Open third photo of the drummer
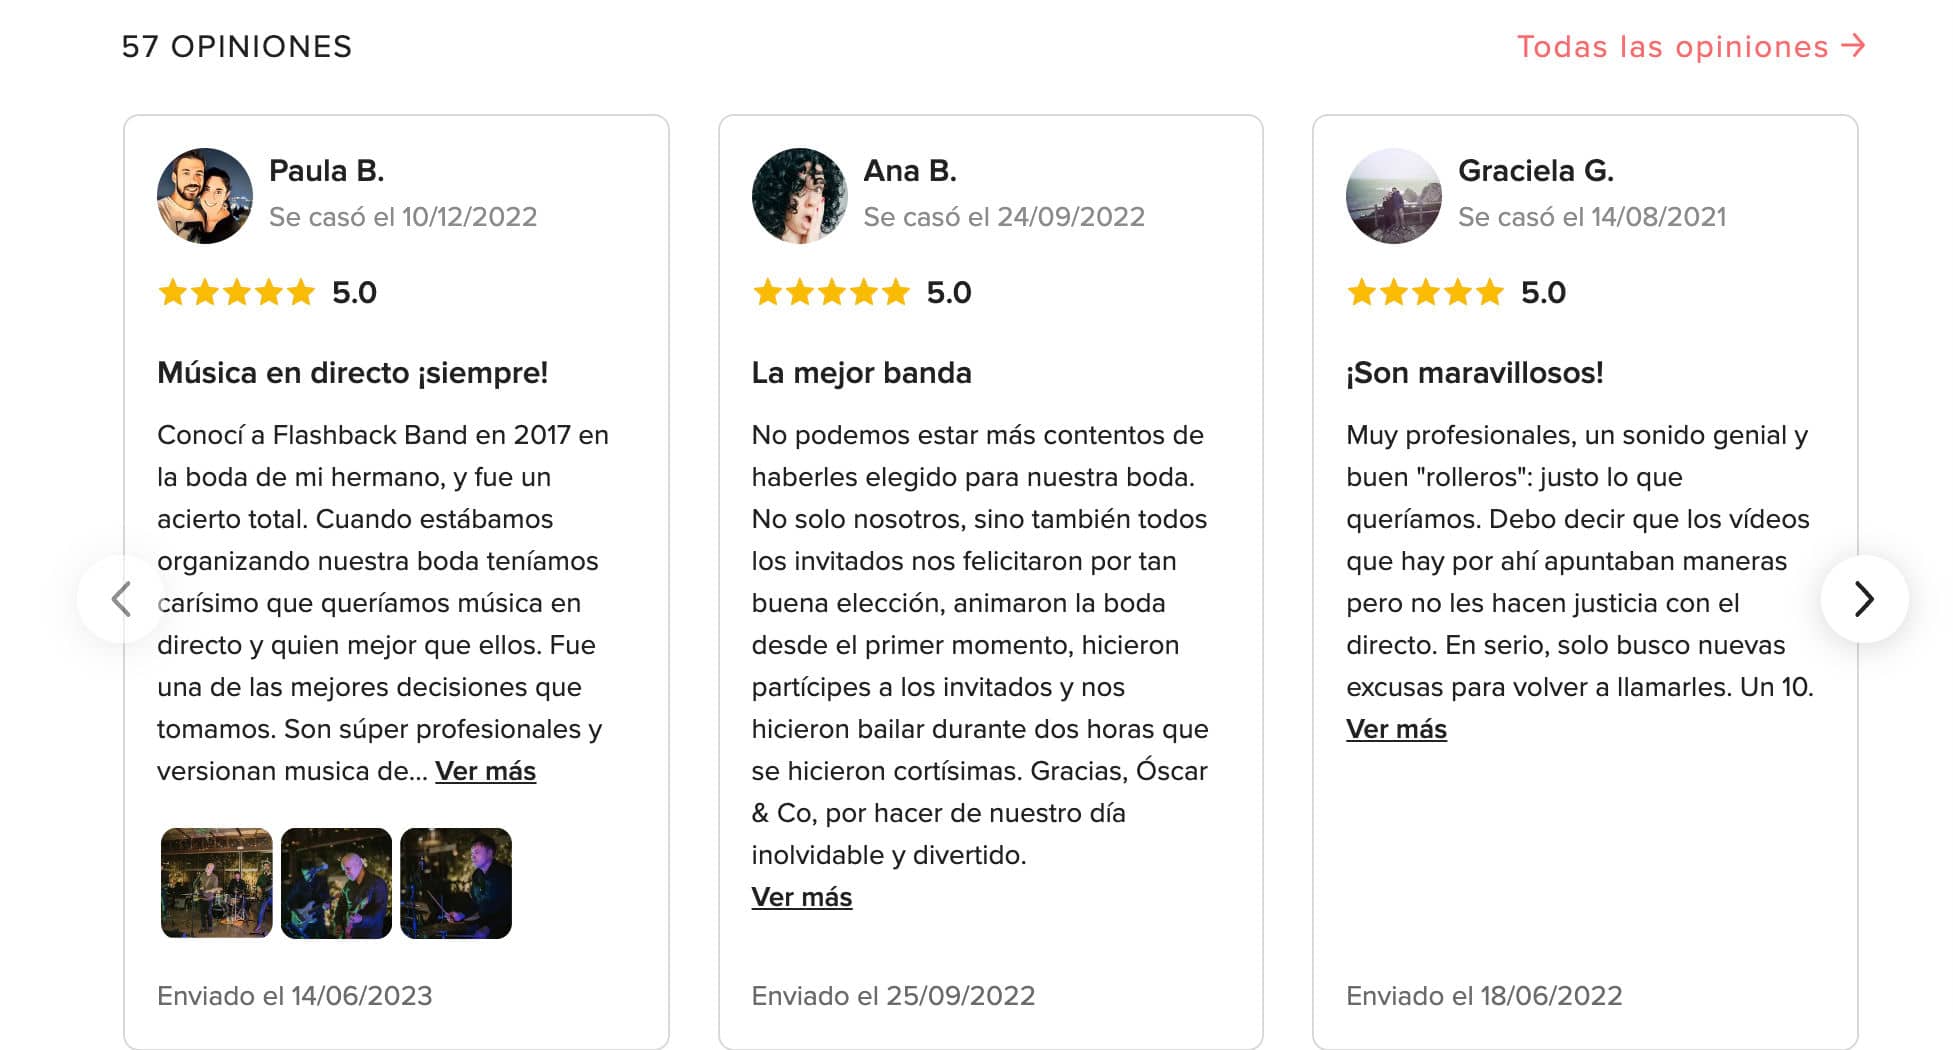This screenshot has height=1050, width=1953. coord(456,883)
